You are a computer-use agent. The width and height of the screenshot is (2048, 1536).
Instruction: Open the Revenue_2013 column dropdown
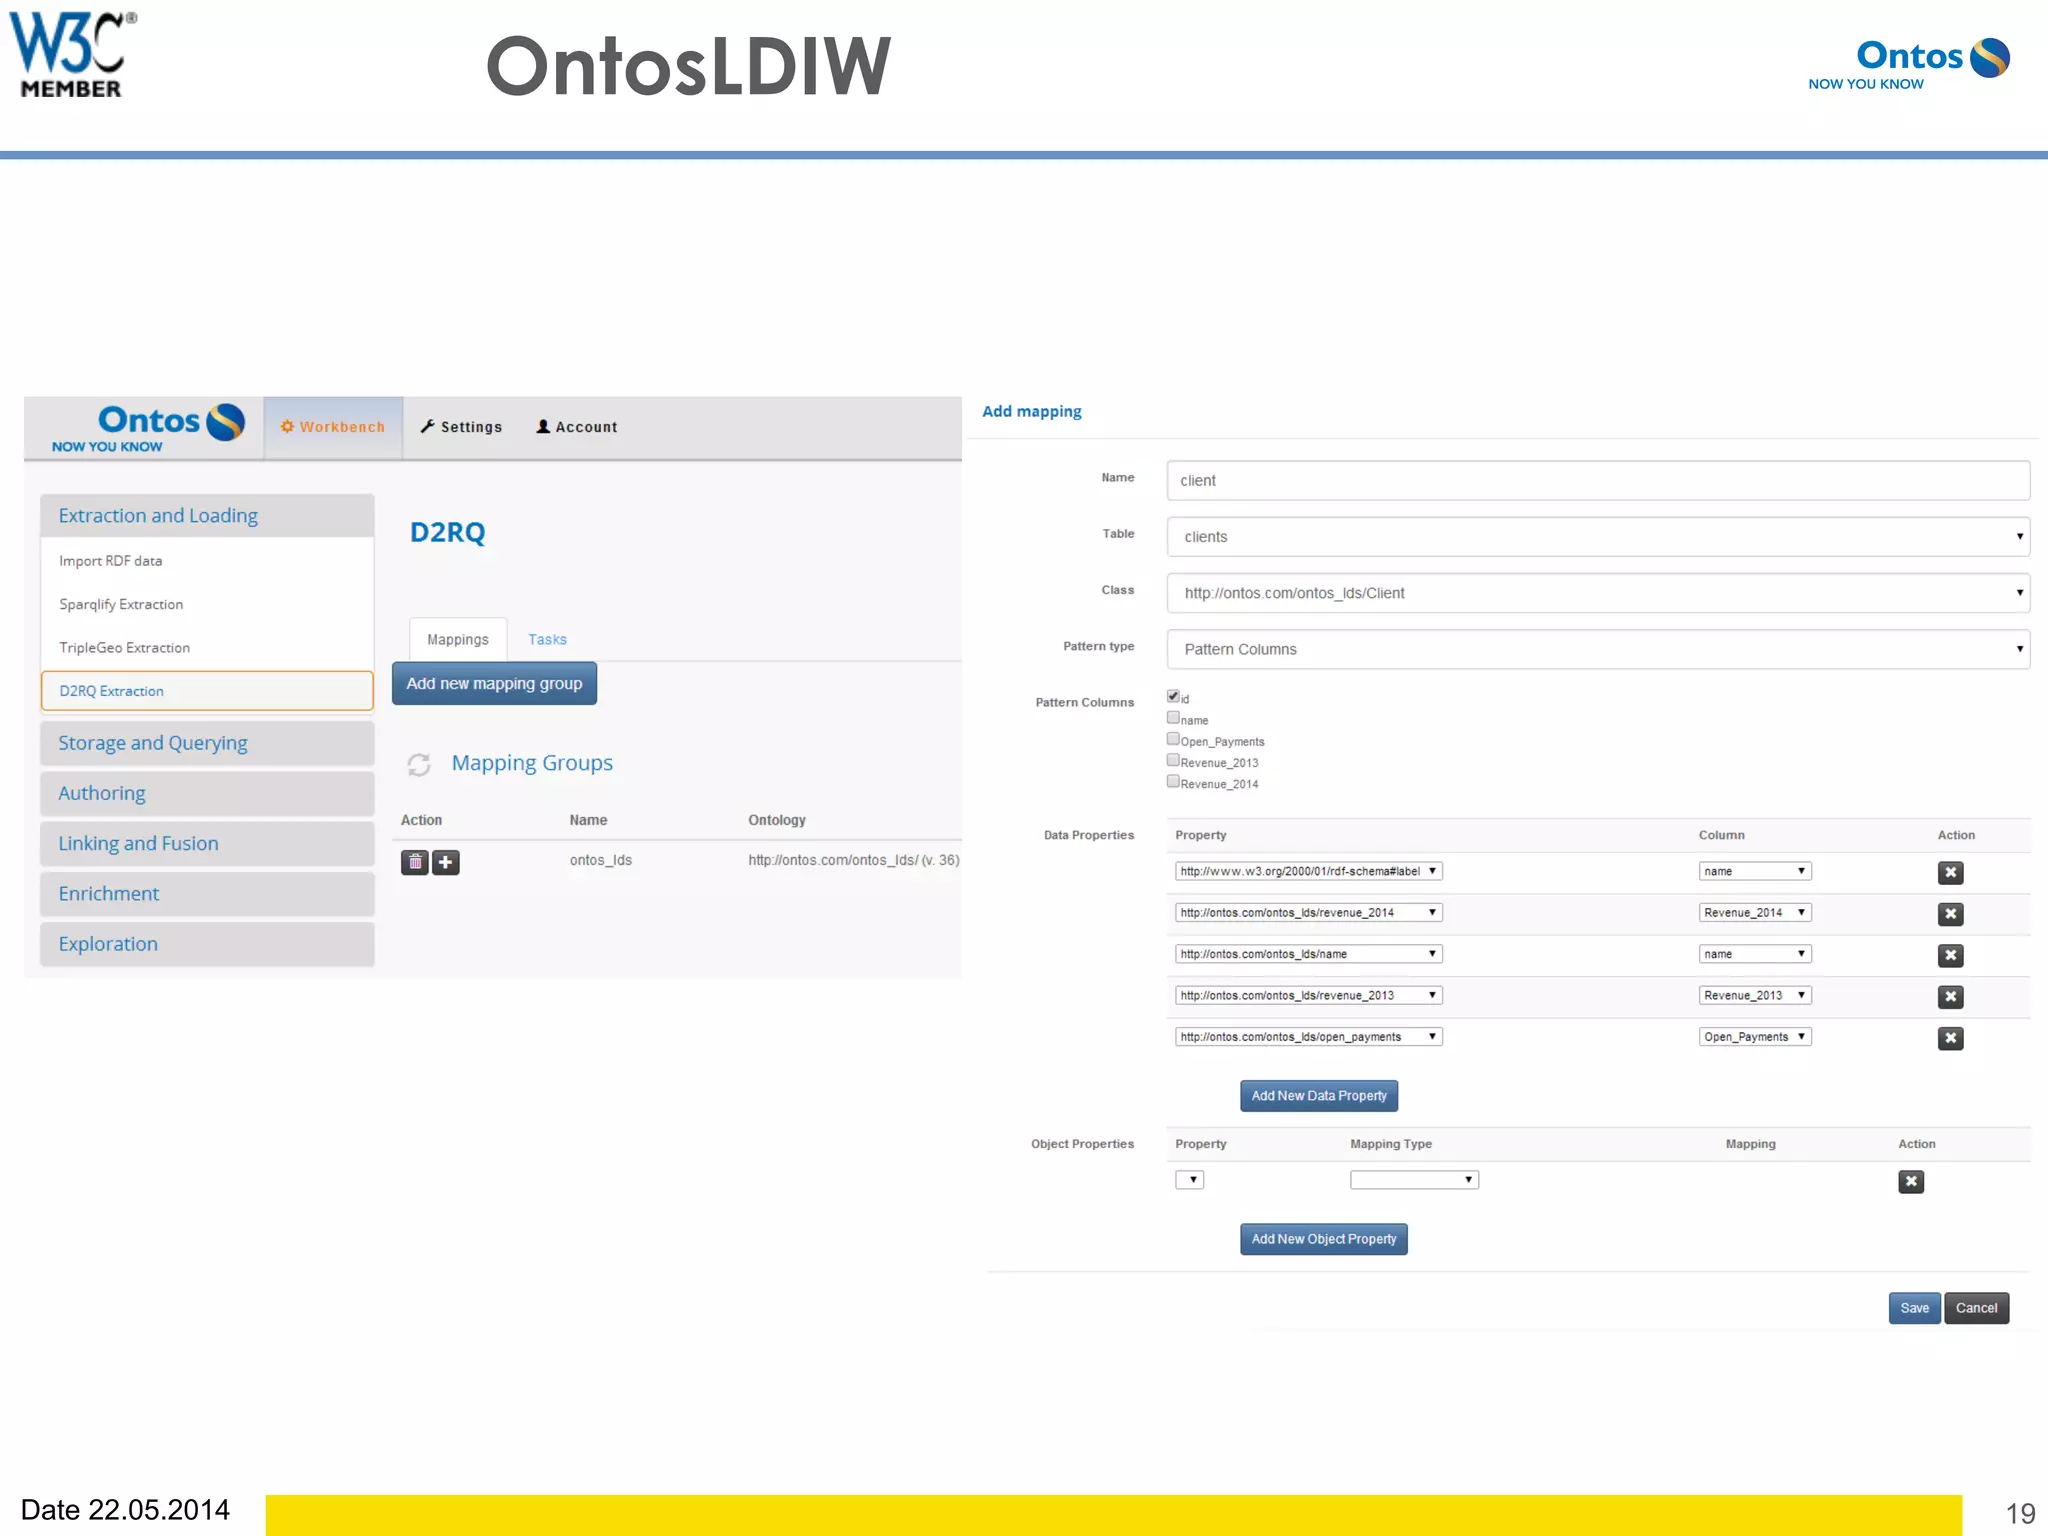pos(1755,996)
